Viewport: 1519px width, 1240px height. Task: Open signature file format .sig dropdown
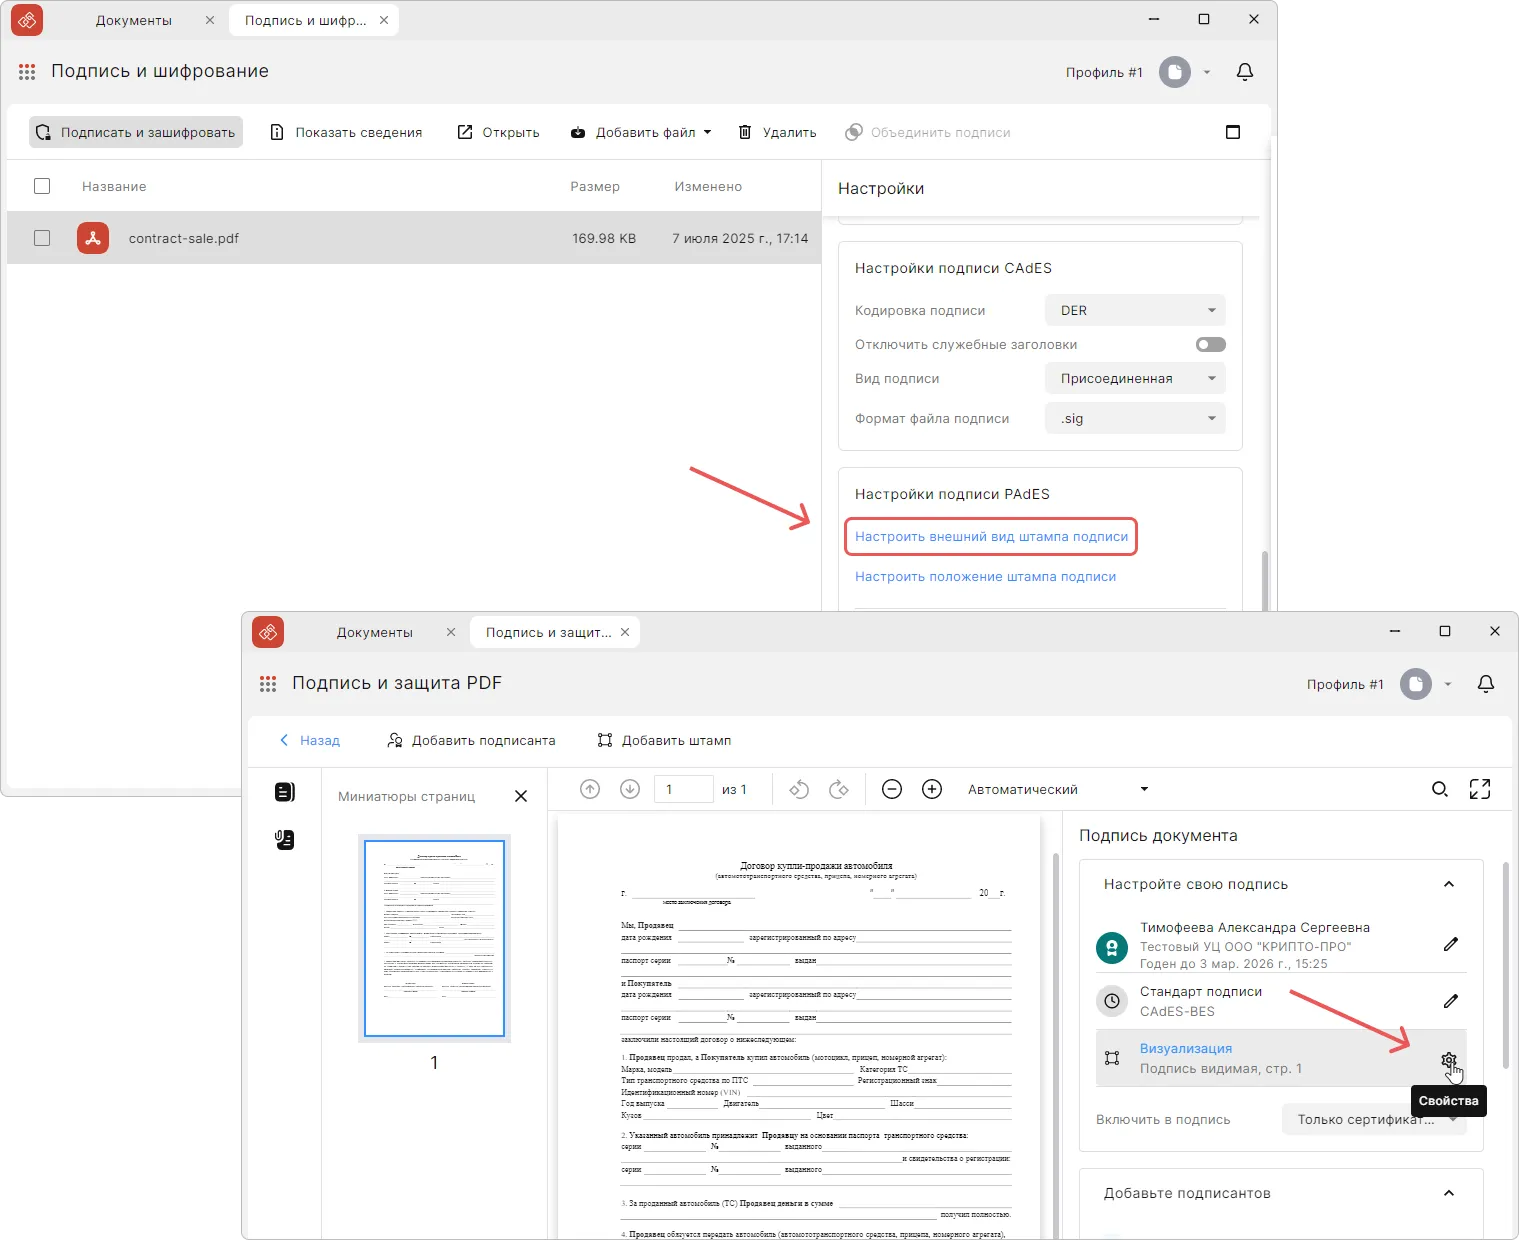1134,419
